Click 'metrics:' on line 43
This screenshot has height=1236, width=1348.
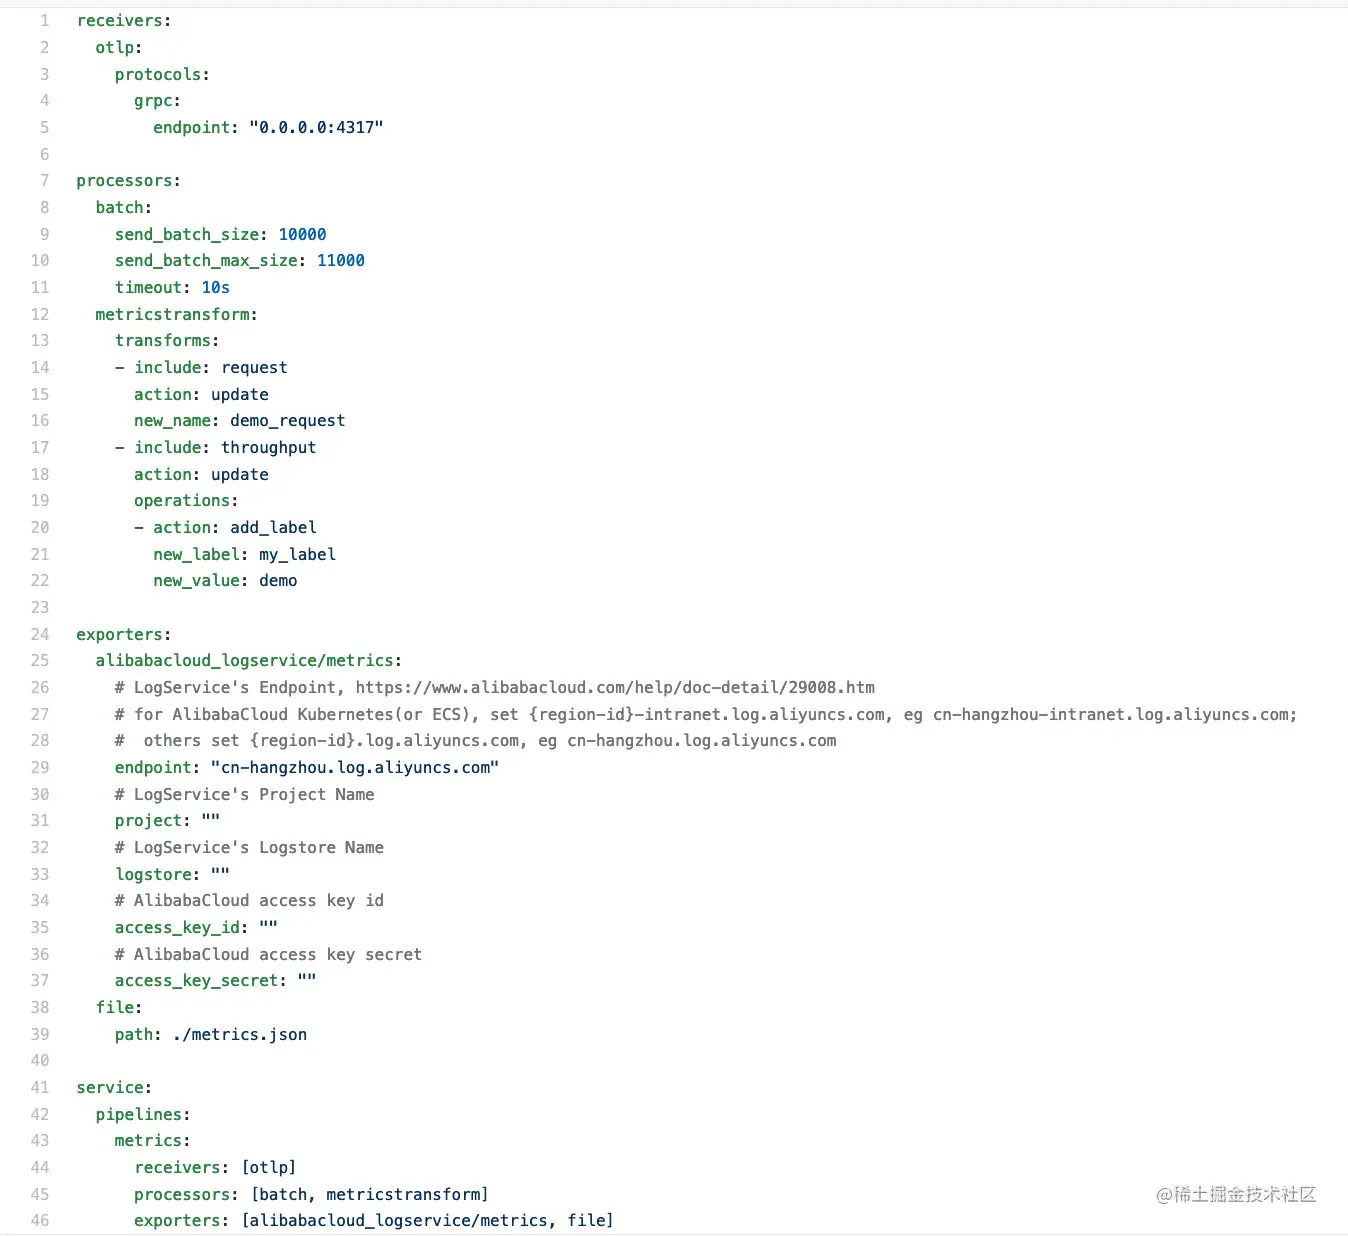[x=152, y=1141]
